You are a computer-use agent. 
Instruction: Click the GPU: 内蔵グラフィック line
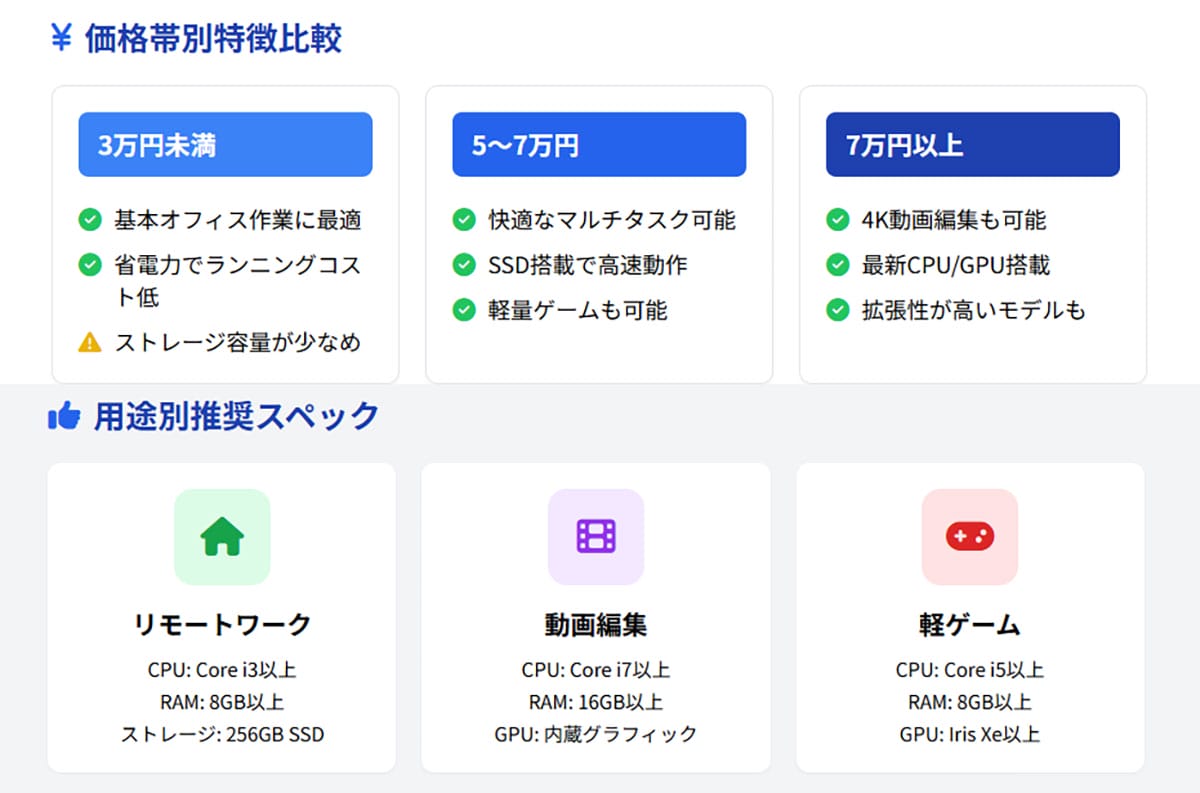tap(596, 735)
